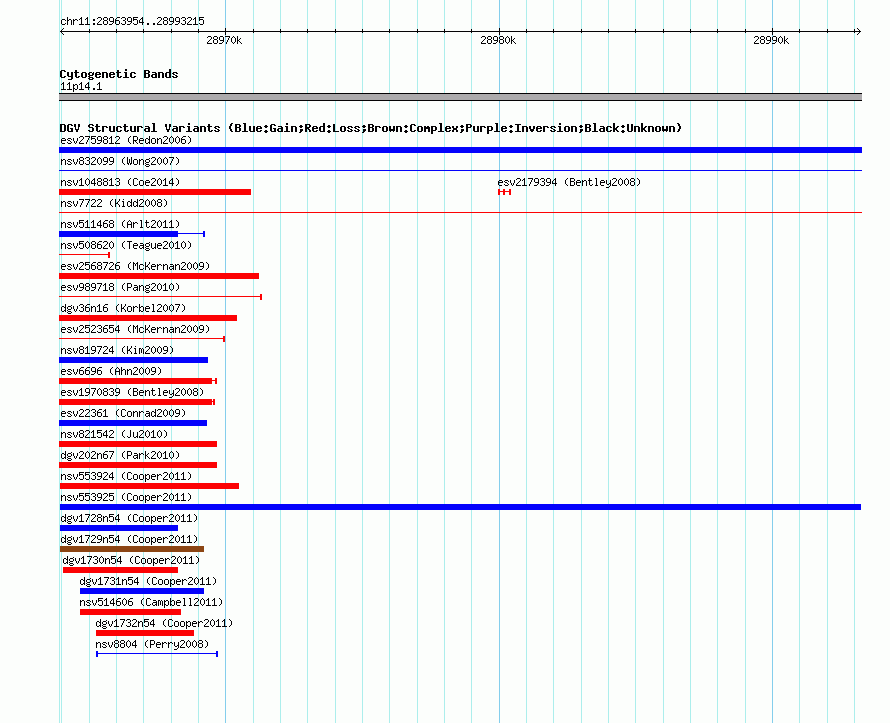Select nsv508620 (Teague2010) variant label
This screenshot has width=890, height=723.
(126, 245)
